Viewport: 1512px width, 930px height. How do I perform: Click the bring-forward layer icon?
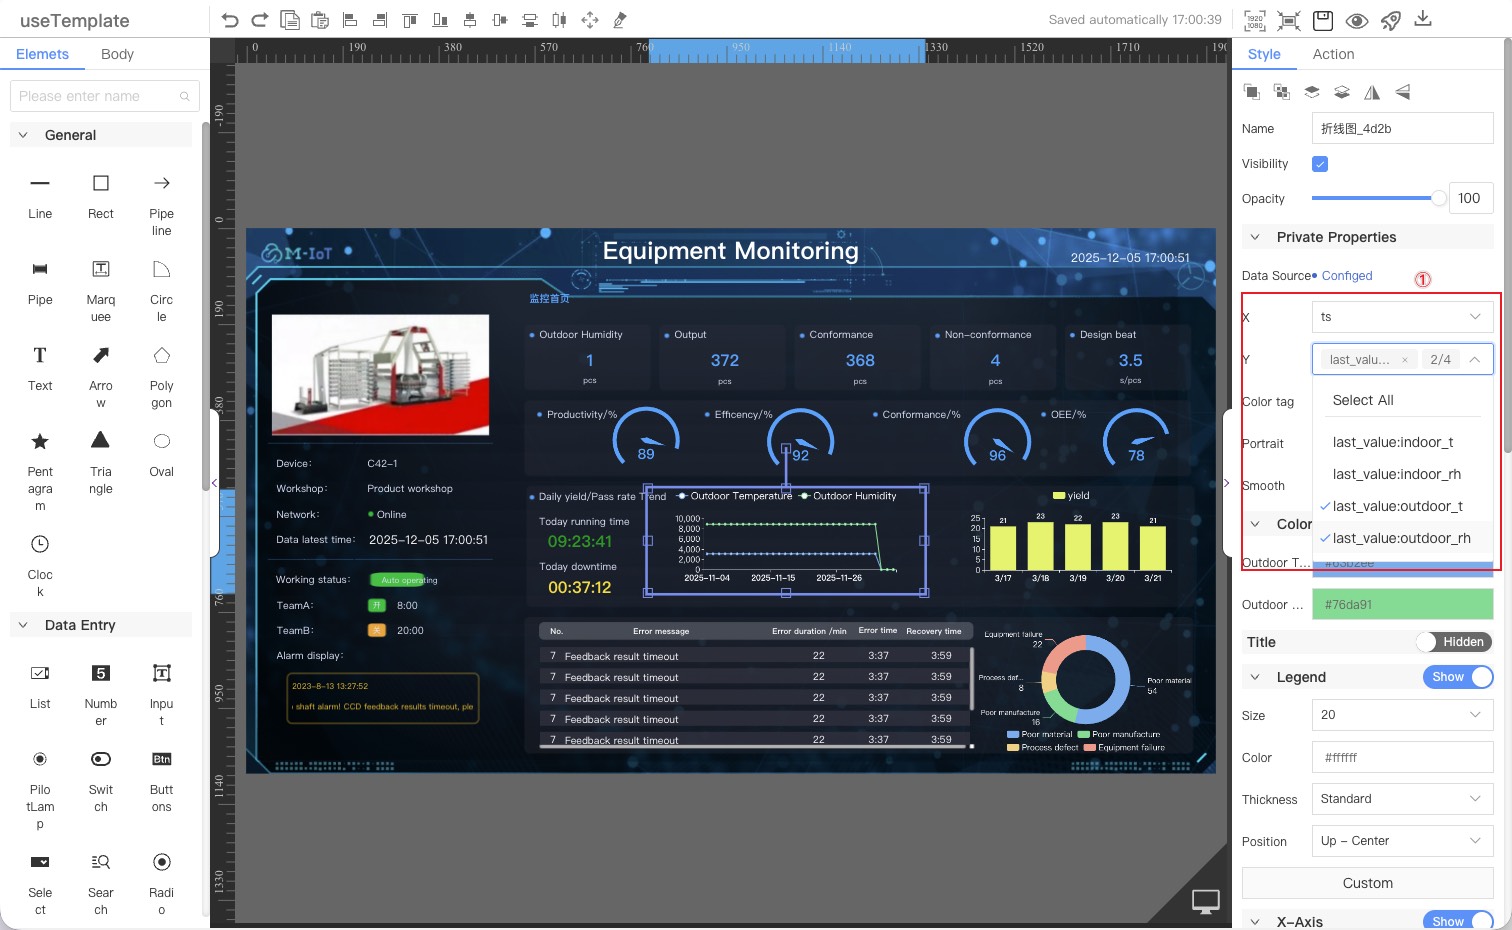(x=1311, y=91)
